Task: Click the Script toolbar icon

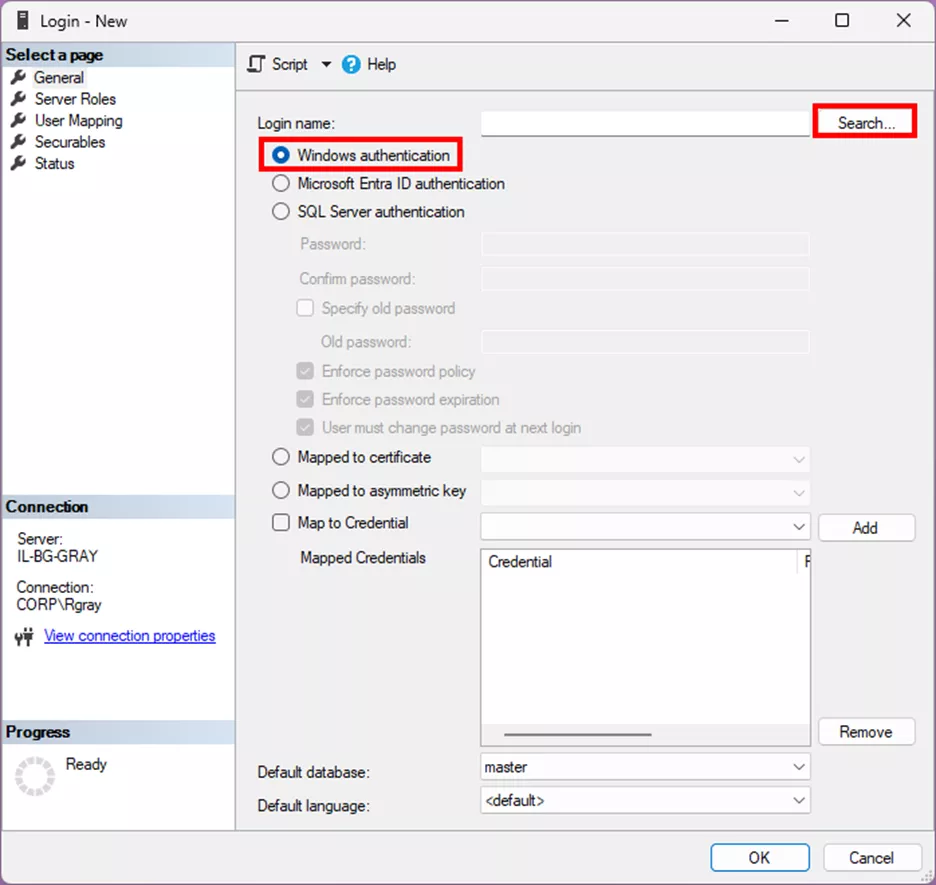Action: (256, 64)
